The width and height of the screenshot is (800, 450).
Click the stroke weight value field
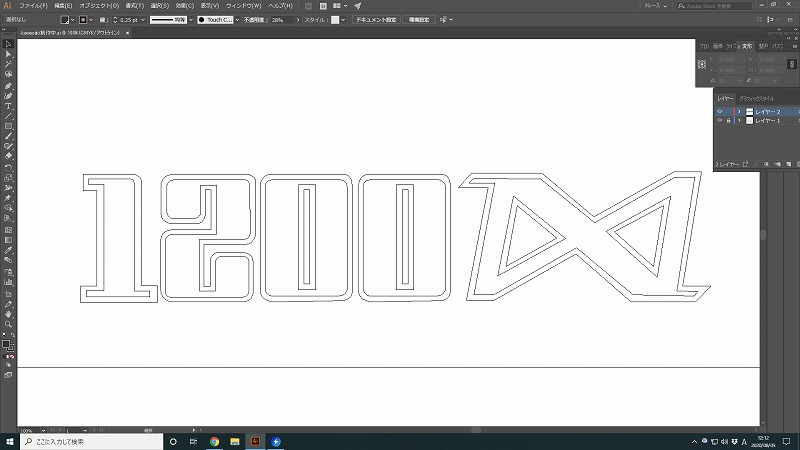point(129,20)
